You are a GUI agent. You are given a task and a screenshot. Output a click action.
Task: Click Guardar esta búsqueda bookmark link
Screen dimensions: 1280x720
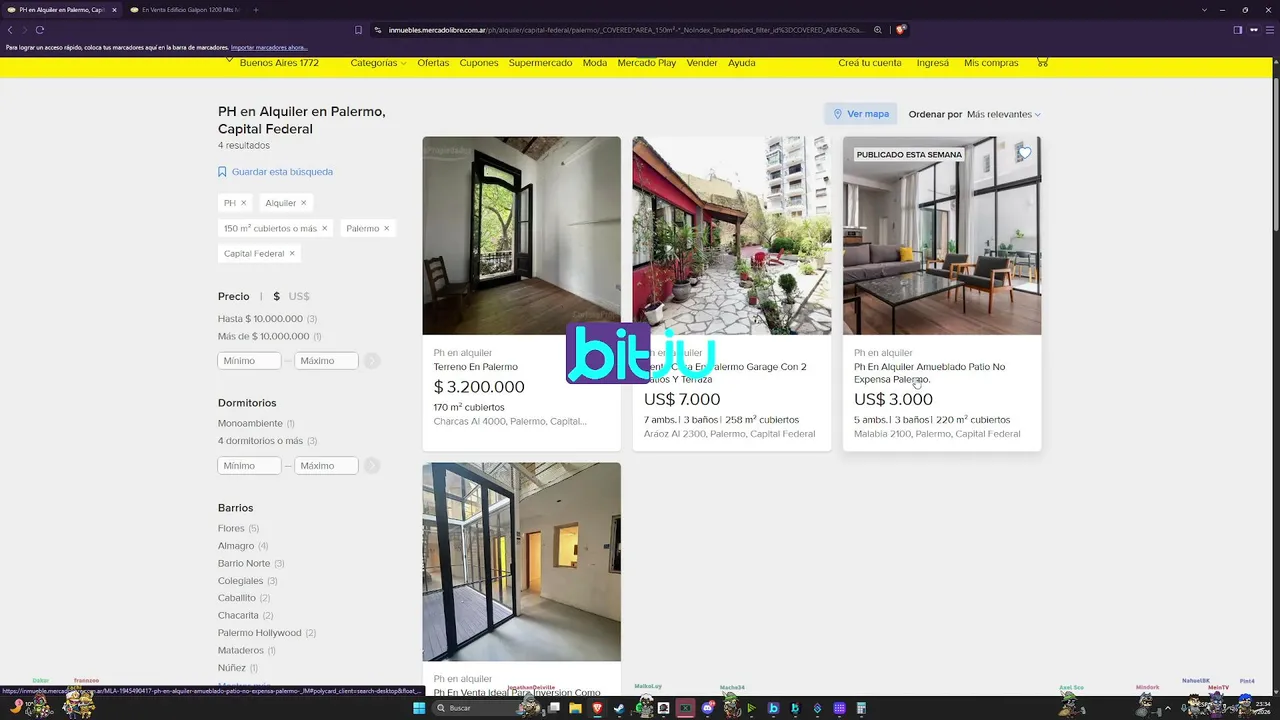tap(275, 172)
